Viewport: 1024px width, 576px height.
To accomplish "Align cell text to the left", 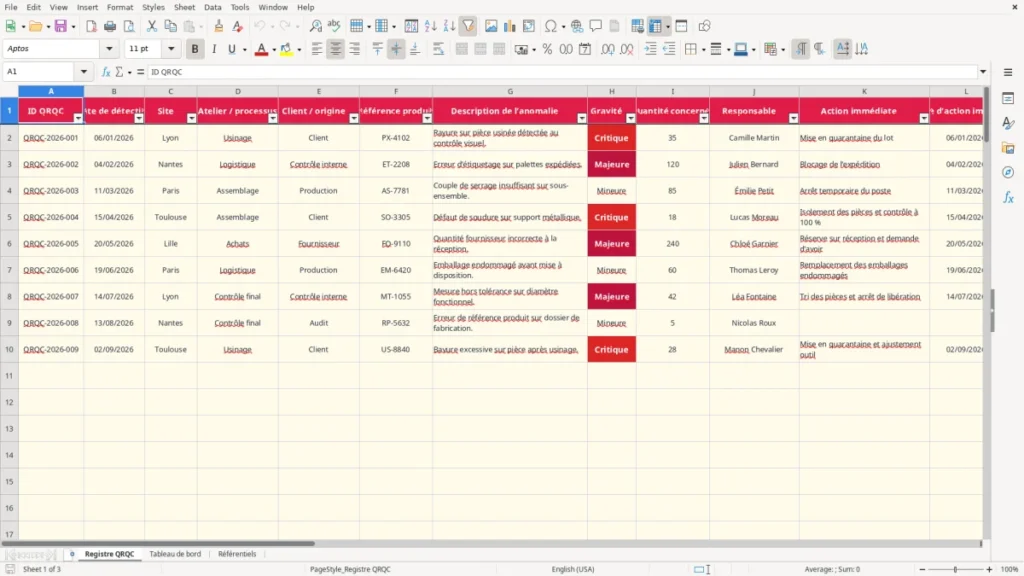I will point(317,49).
